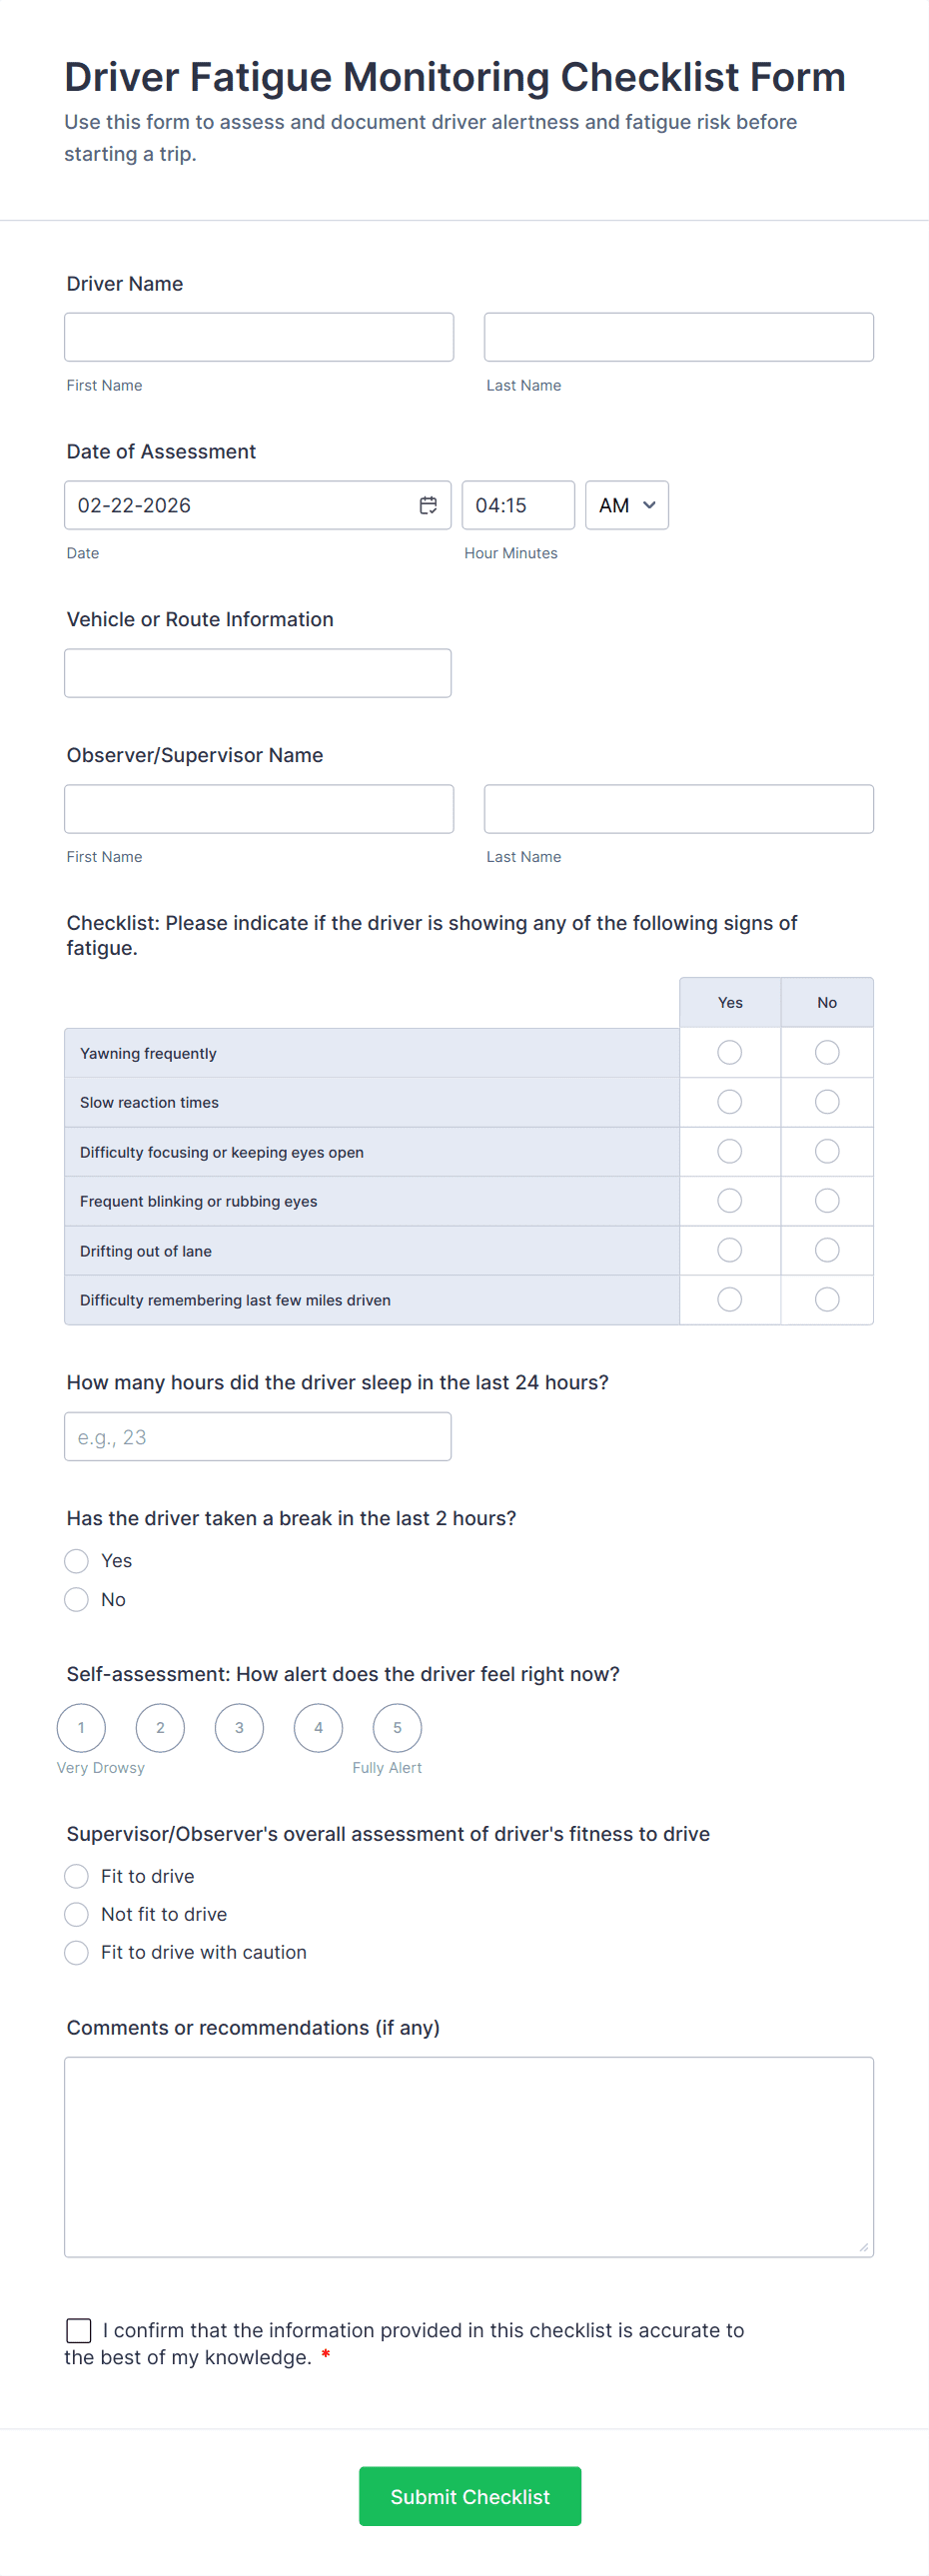929x2576 pixels.
Task: Check the accuracy confirmation checkbox
Action: [79, 2330]
